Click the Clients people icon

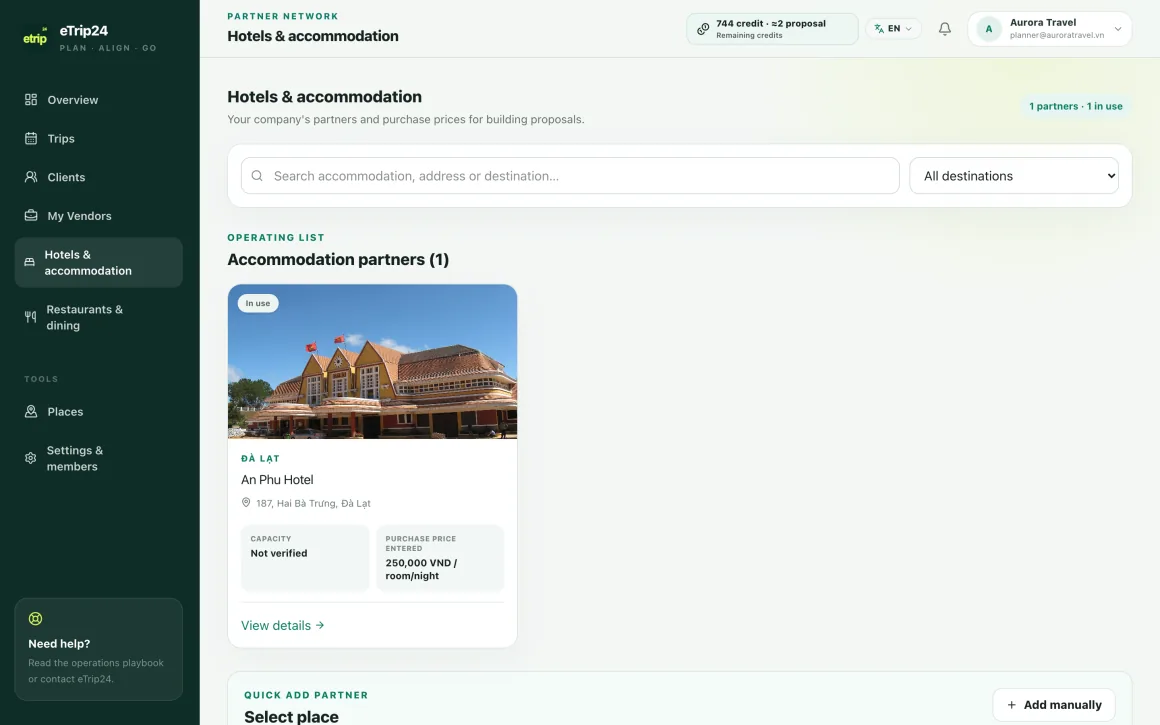pos(30,177)
